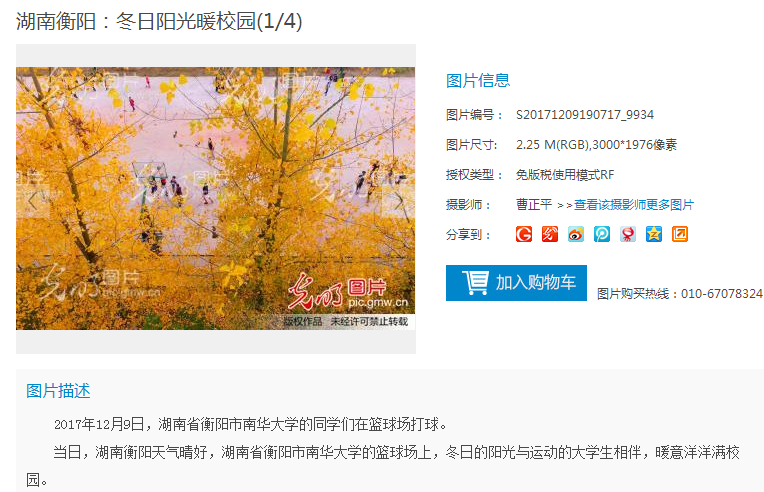Click the photographer name 曹正平

534,205
